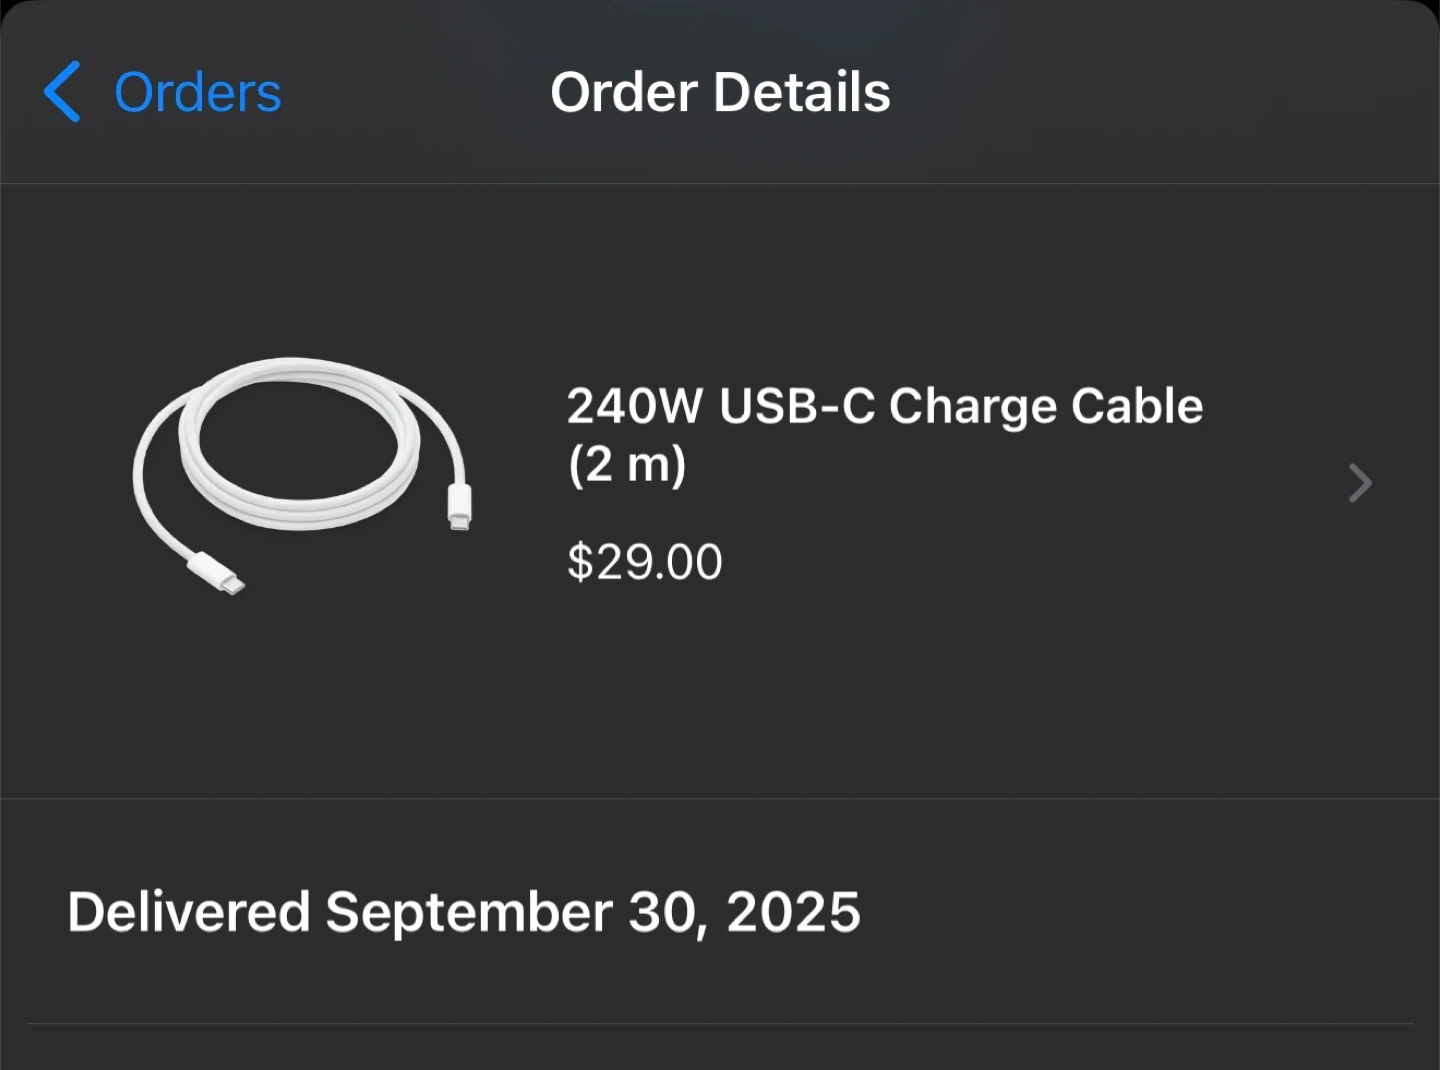Image resolution: width=1440 pixels, height=1070 pixels.
Task: Click the word Cable in the product name
Action: coord(1137,407)
